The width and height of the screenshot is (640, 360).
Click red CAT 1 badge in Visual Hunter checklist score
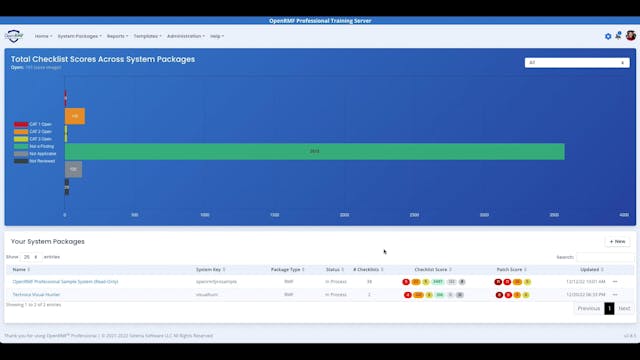407,295
